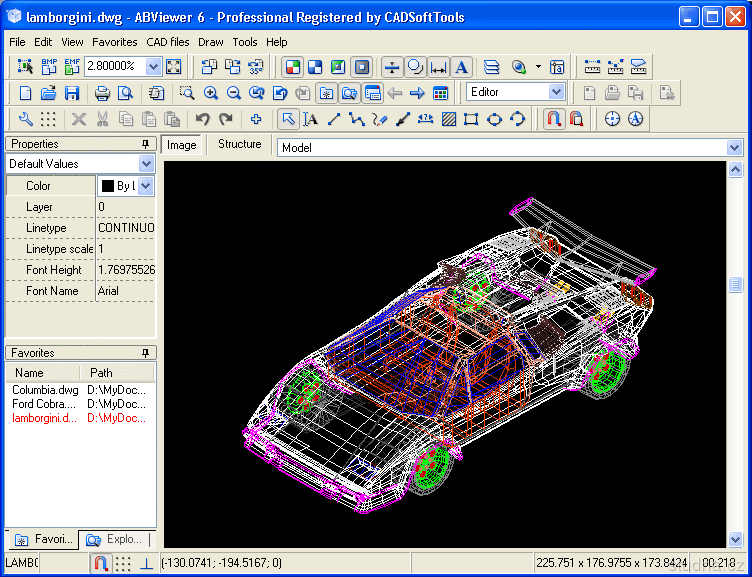Open the Model layout dropdown

[735, 147]
